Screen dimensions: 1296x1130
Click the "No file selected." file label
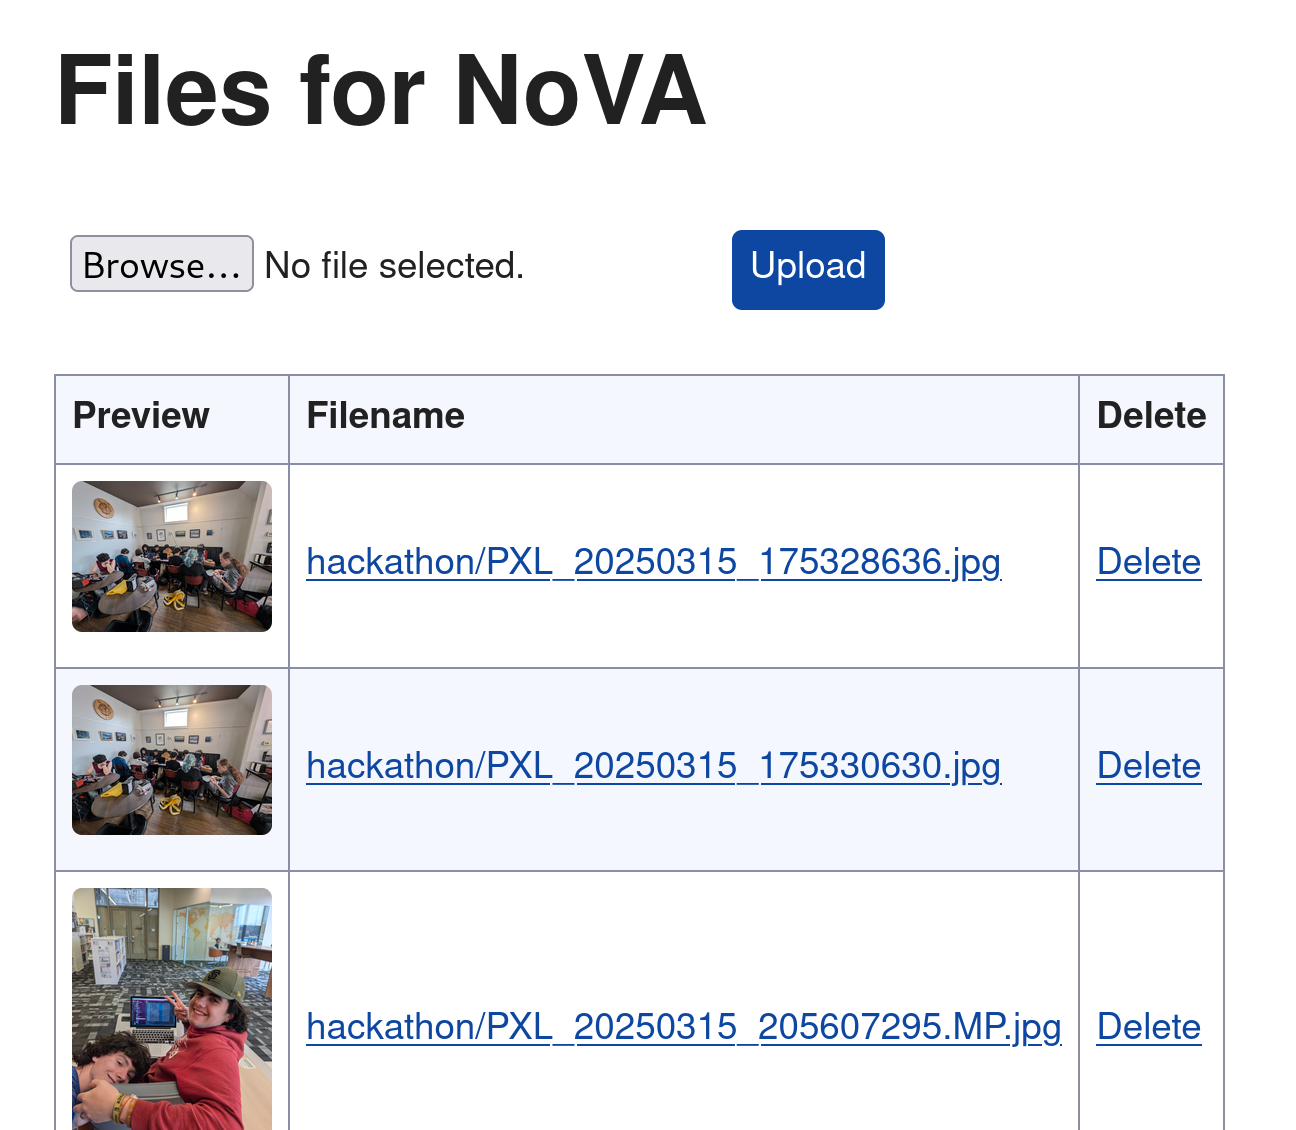pyautogui.click(x=394, y=266)
